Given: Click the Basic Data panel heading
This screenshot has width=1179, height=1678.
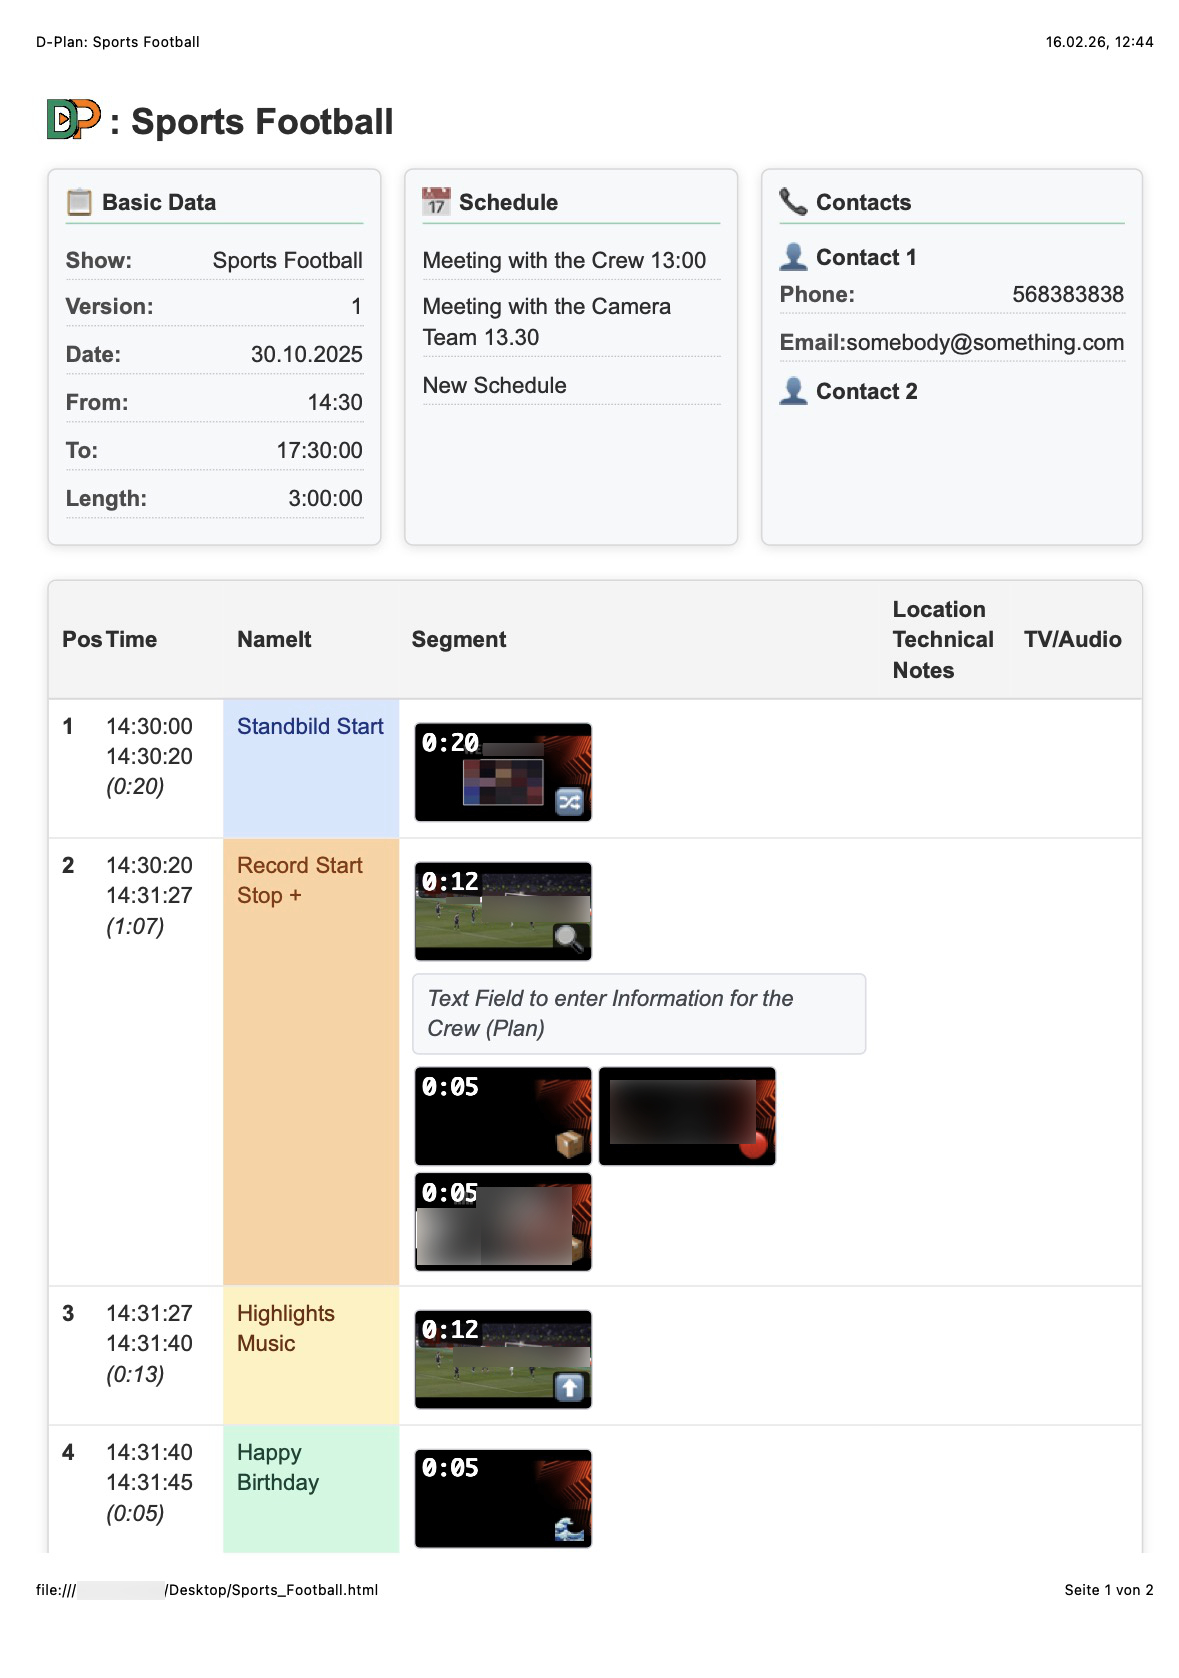Looking at the screenshot, I should click(159, 202).
